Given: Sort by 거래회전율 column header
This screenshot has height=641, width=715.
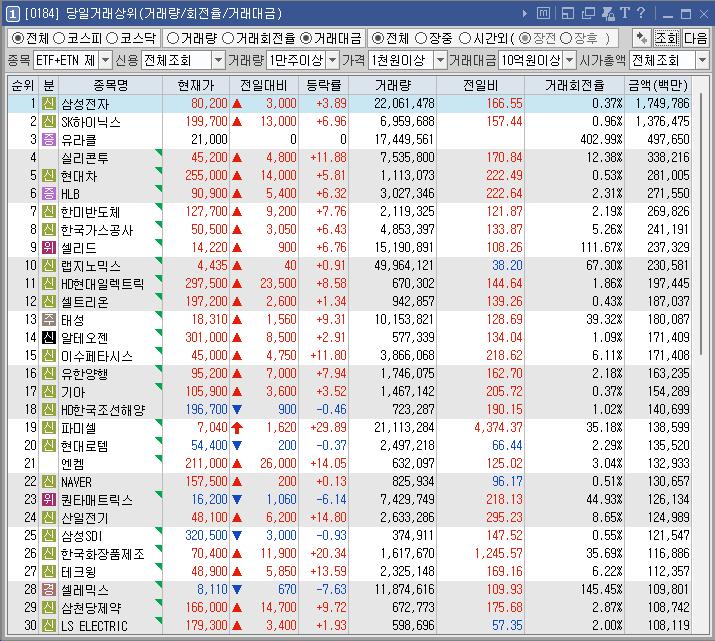Looking at the screenshot, I should coord(575,85).
